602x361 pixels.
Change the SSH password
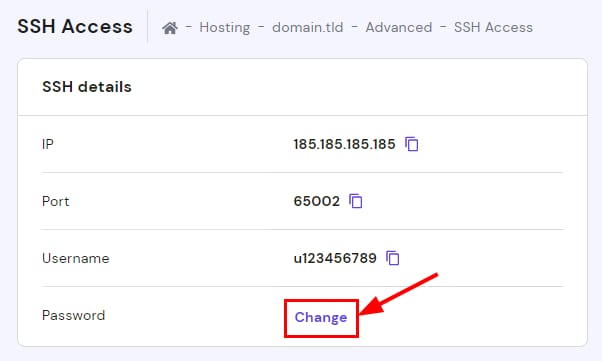pos(321,318)
